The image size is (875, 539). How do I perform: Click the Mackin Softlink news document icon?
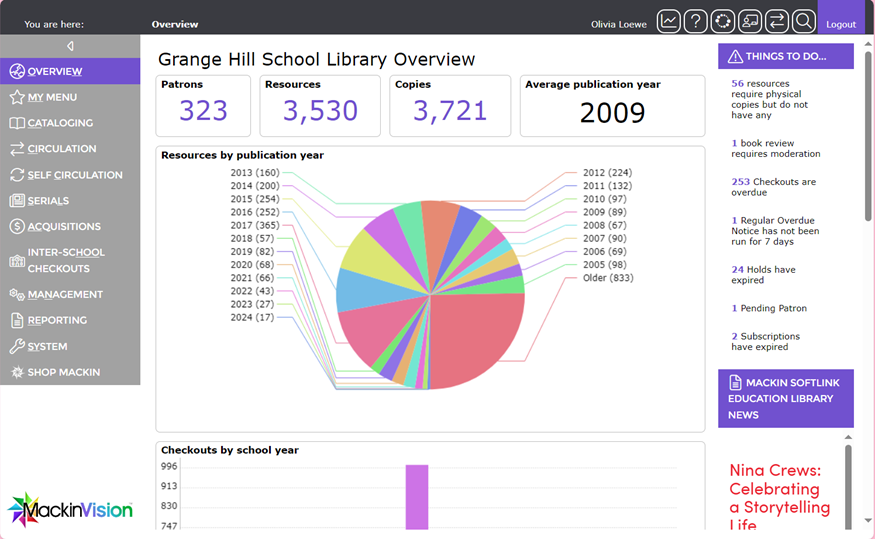point(735,382)
